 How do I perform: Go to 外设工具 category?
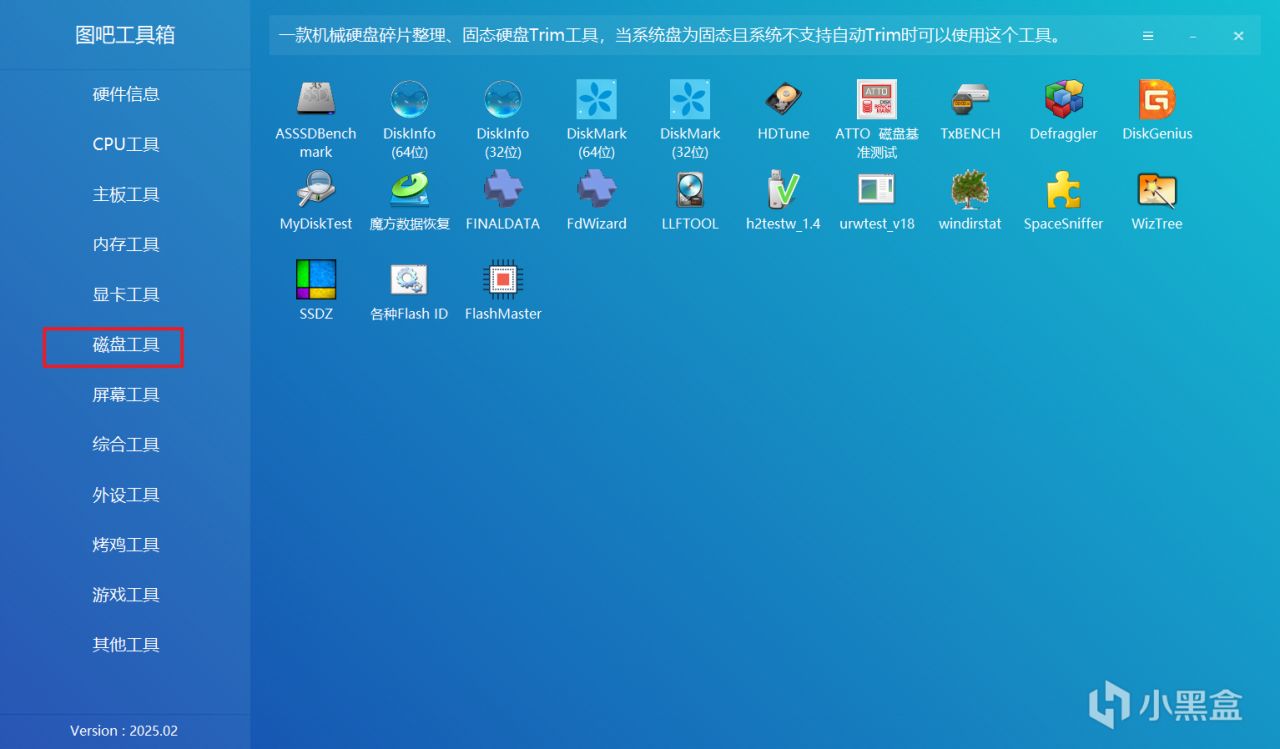point(126,495)
